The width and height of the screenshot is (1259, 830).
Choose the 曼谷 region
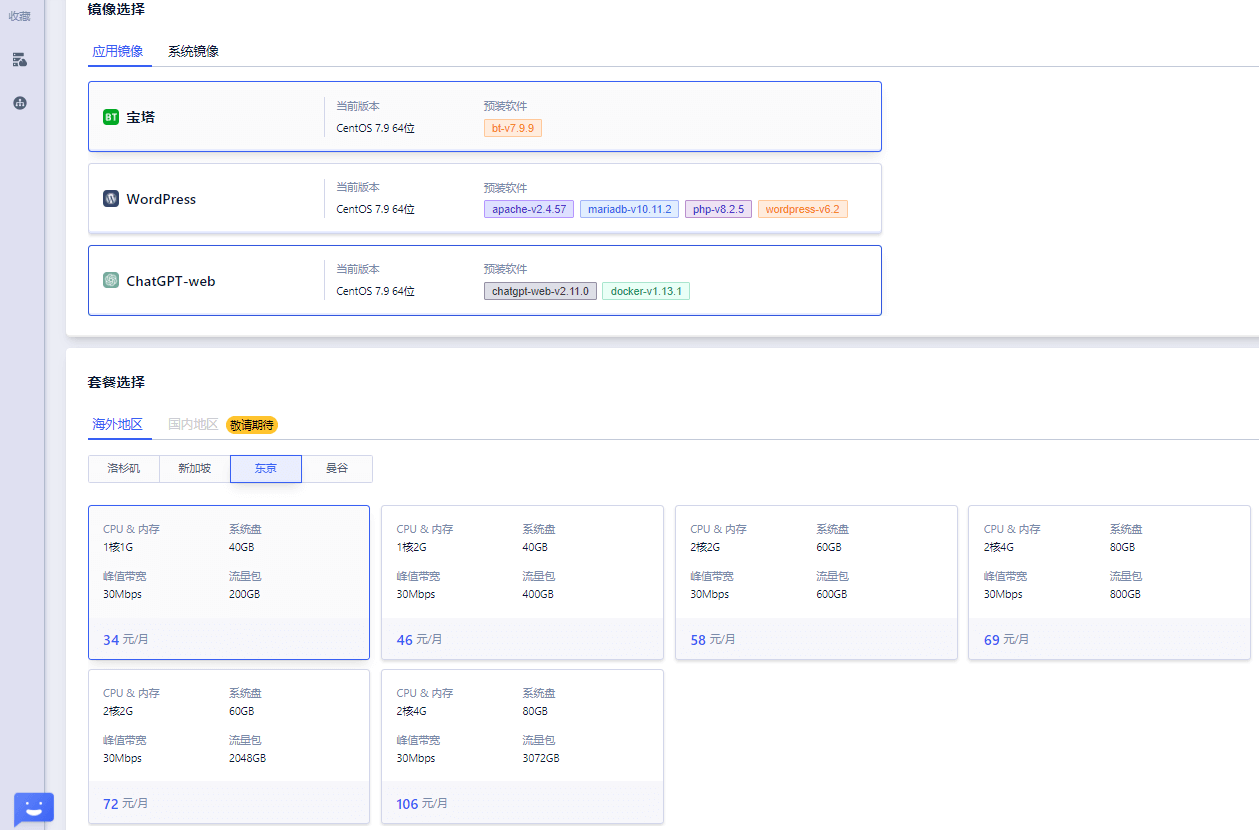point(337,468)
